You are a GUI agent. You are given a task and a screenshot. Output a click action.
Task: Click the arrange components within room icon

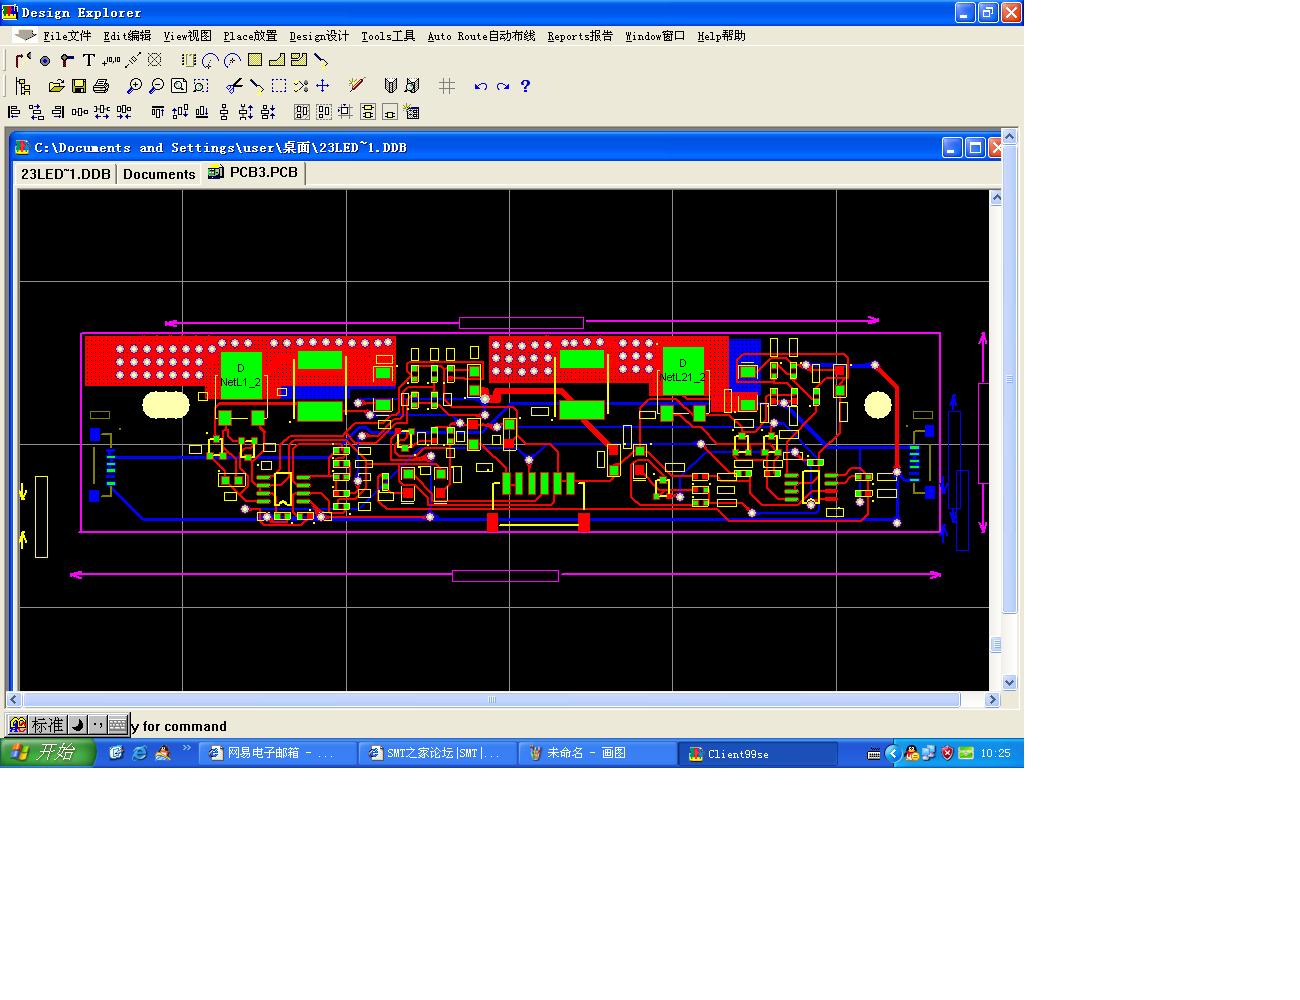pos(301,112)
